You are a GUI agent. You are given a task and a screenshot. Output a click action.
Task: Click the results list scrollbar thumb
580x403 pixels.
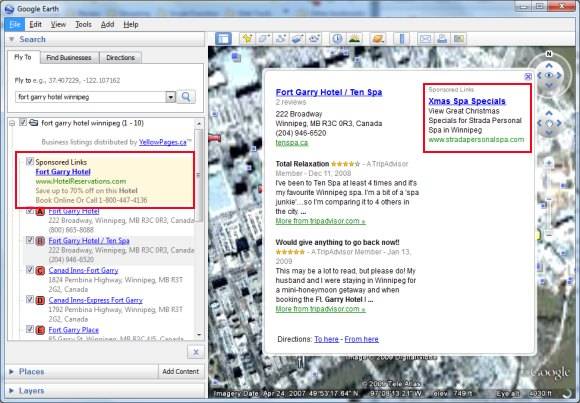(199, 175)
